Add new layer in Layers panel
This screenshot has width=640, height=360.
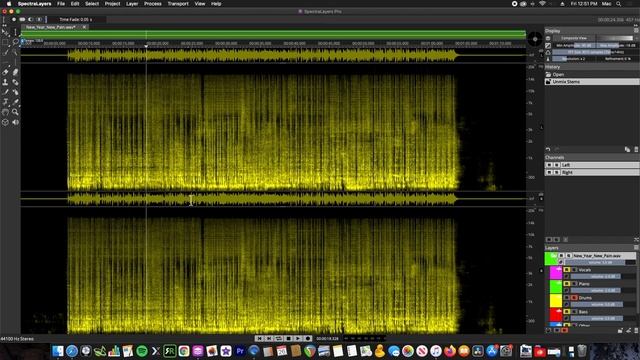[x=620, y=330]
